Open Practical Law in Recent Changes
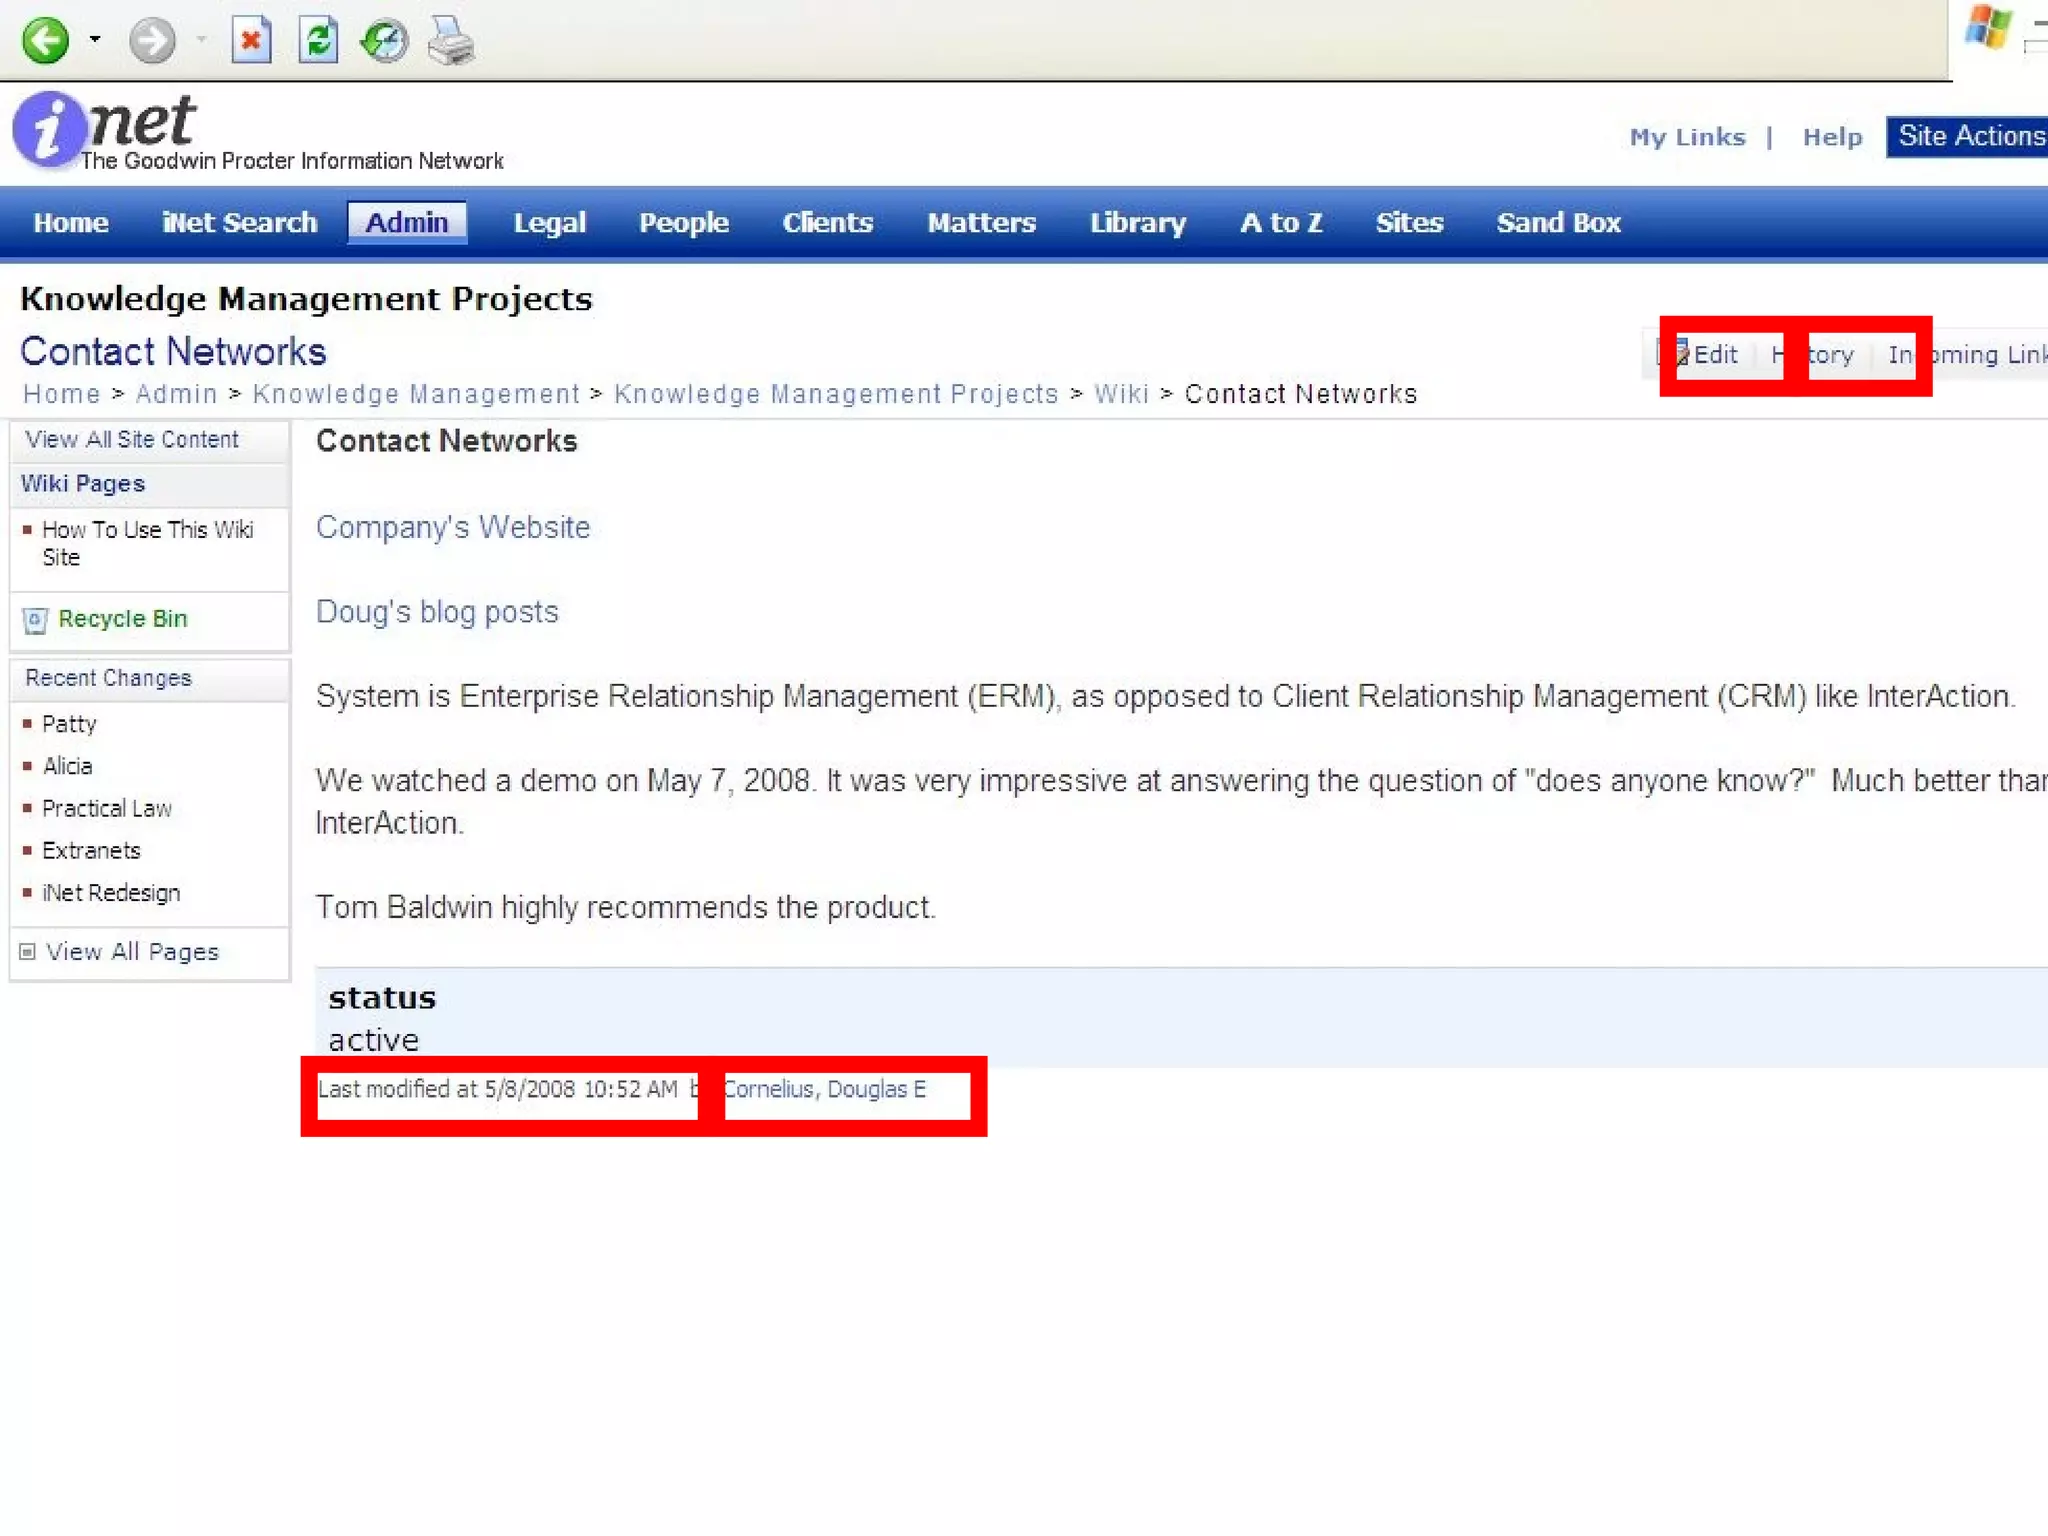Screen dimensions: 2048x1536 (107, 808)
